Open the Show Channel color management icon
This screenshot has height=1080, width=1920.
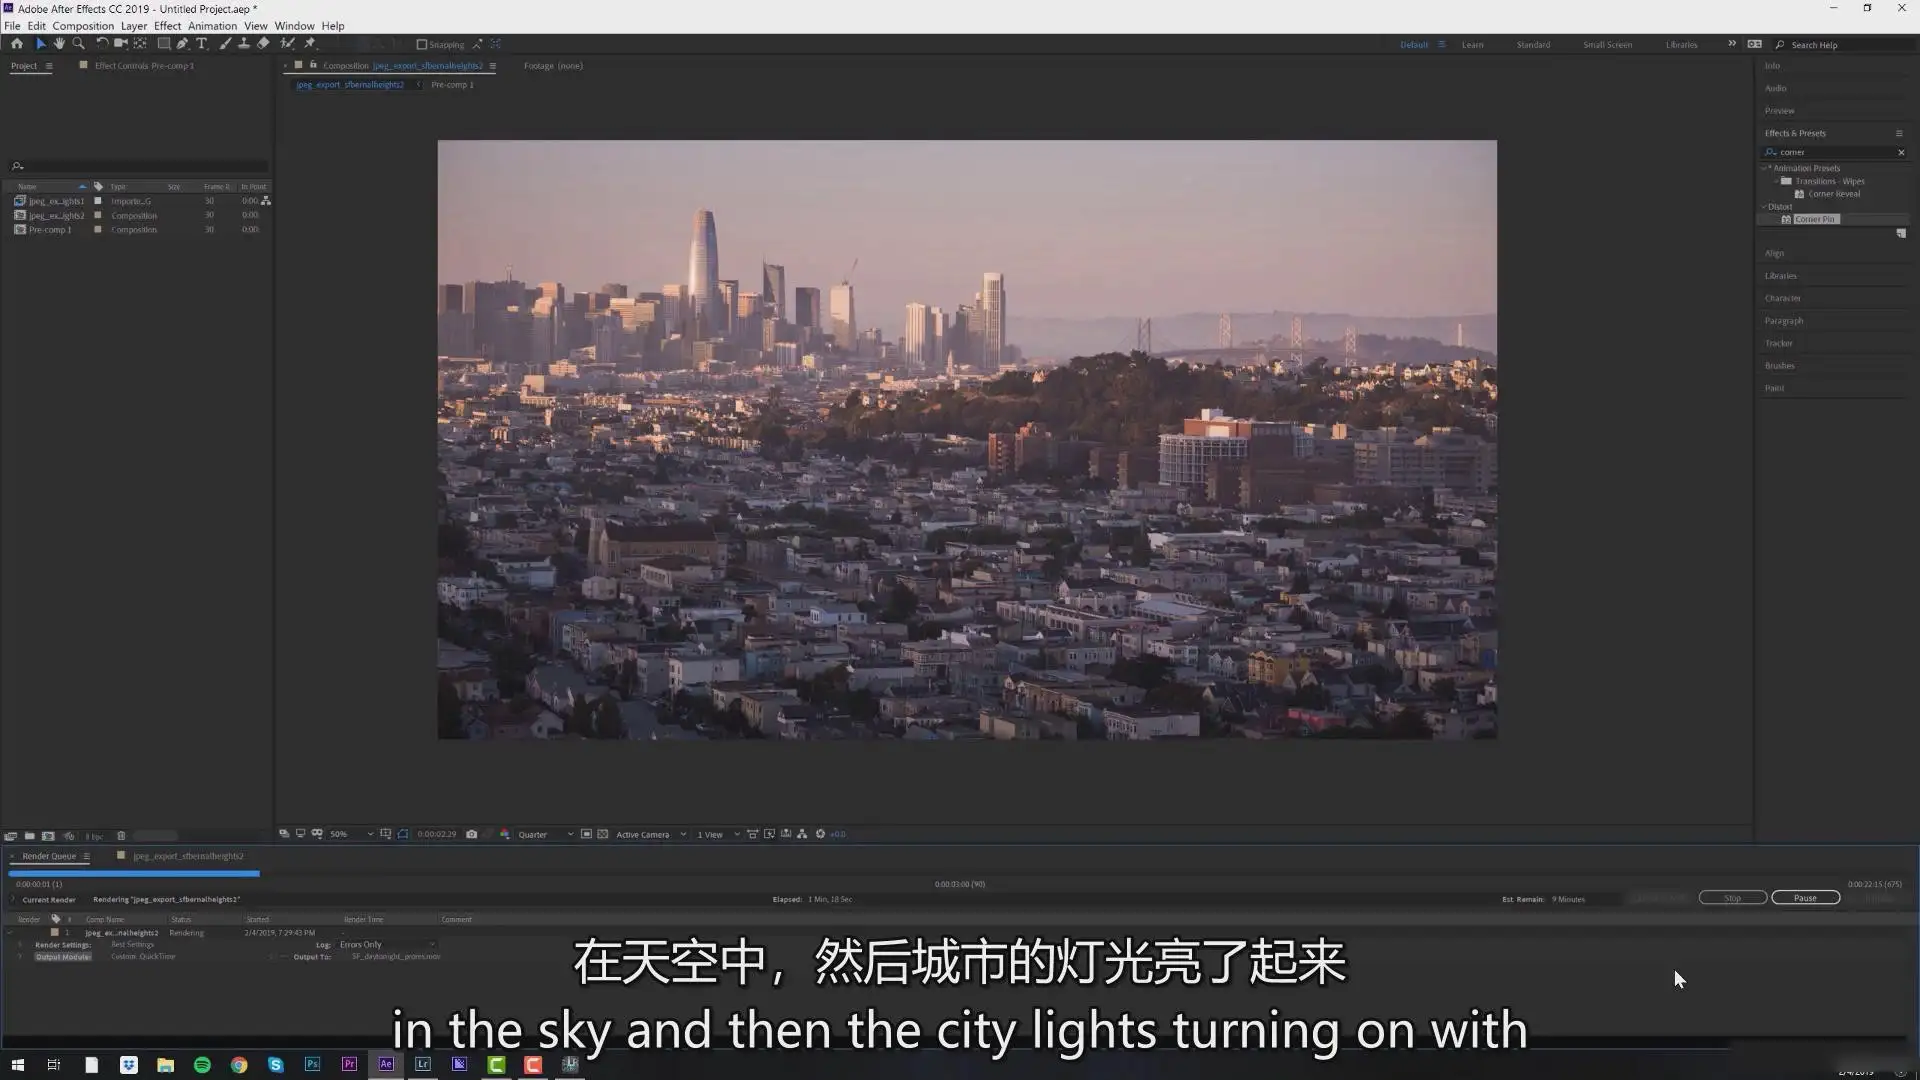[505, 834]
